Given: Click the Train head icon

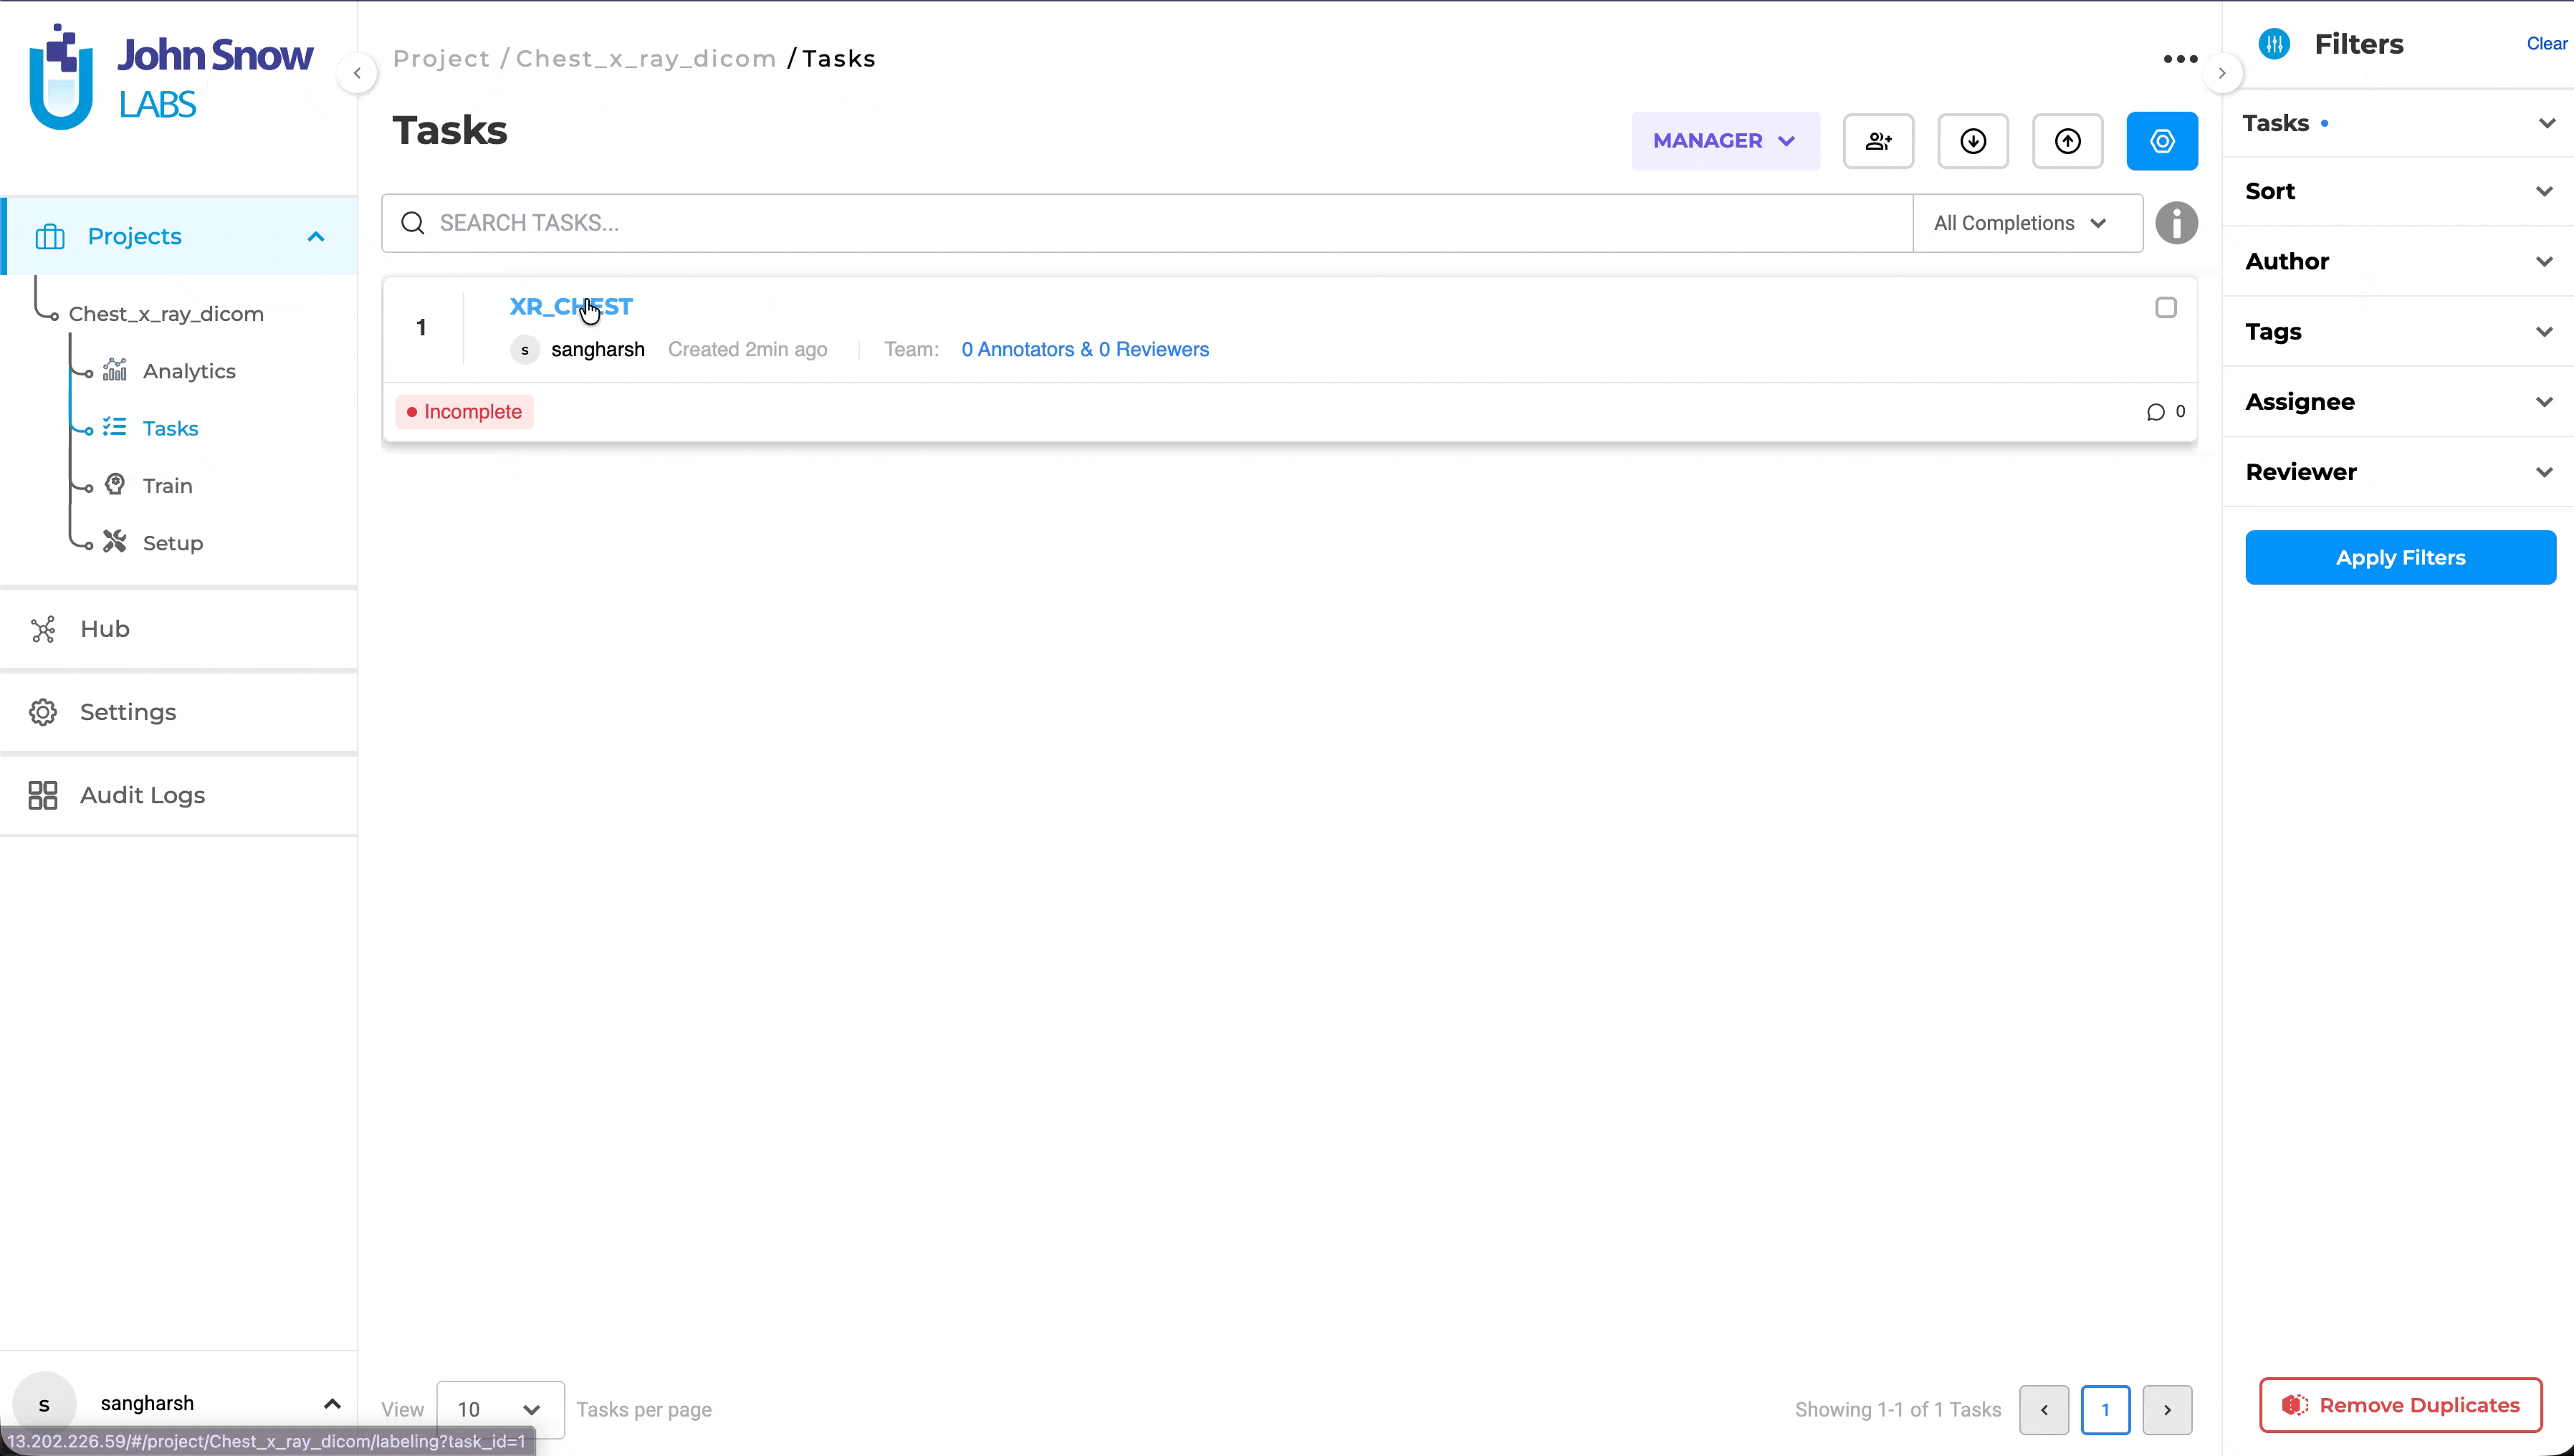Looking at the screenshot, I should coord(115,484).
